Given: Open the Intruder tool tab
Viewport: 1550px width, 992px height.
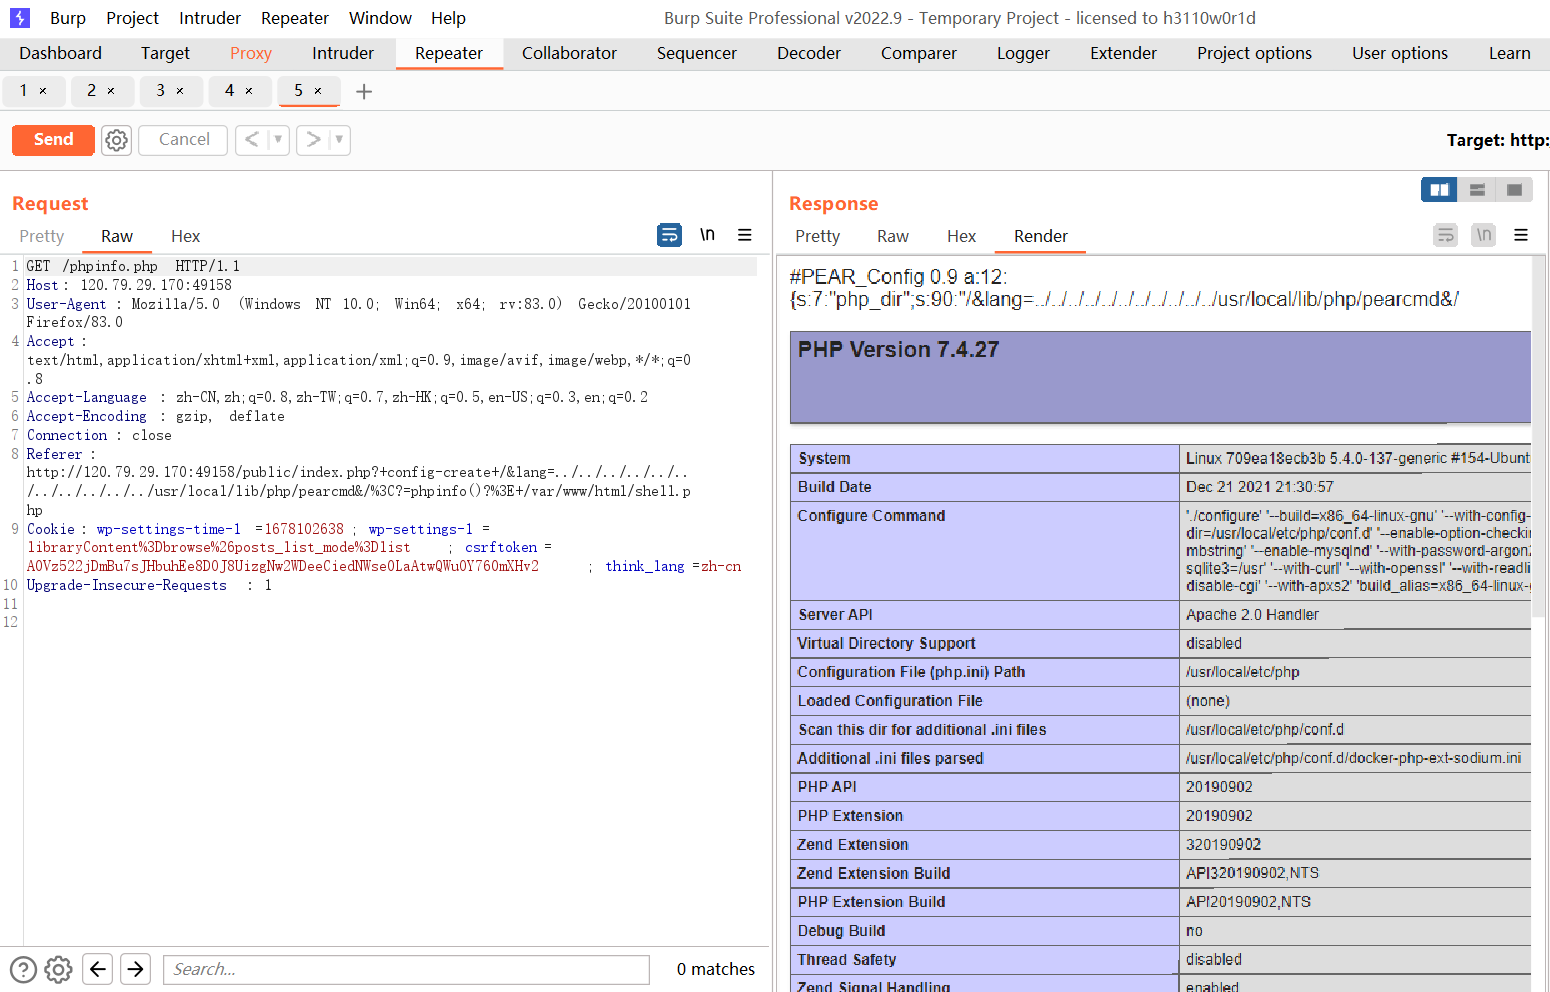Looking at the screenshot, I should click(343, 53).
